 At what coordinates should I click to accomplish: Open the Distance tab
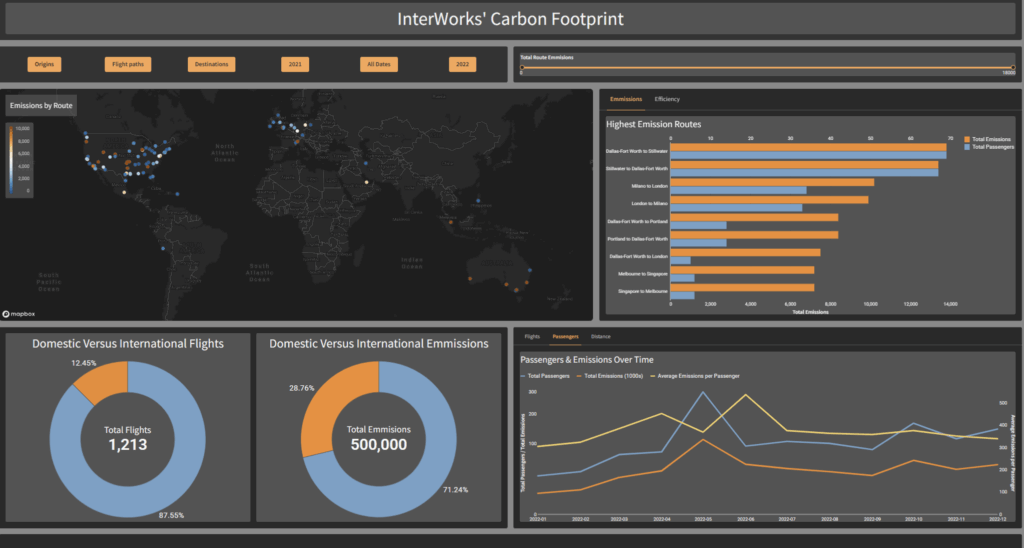tap(601, 336)
